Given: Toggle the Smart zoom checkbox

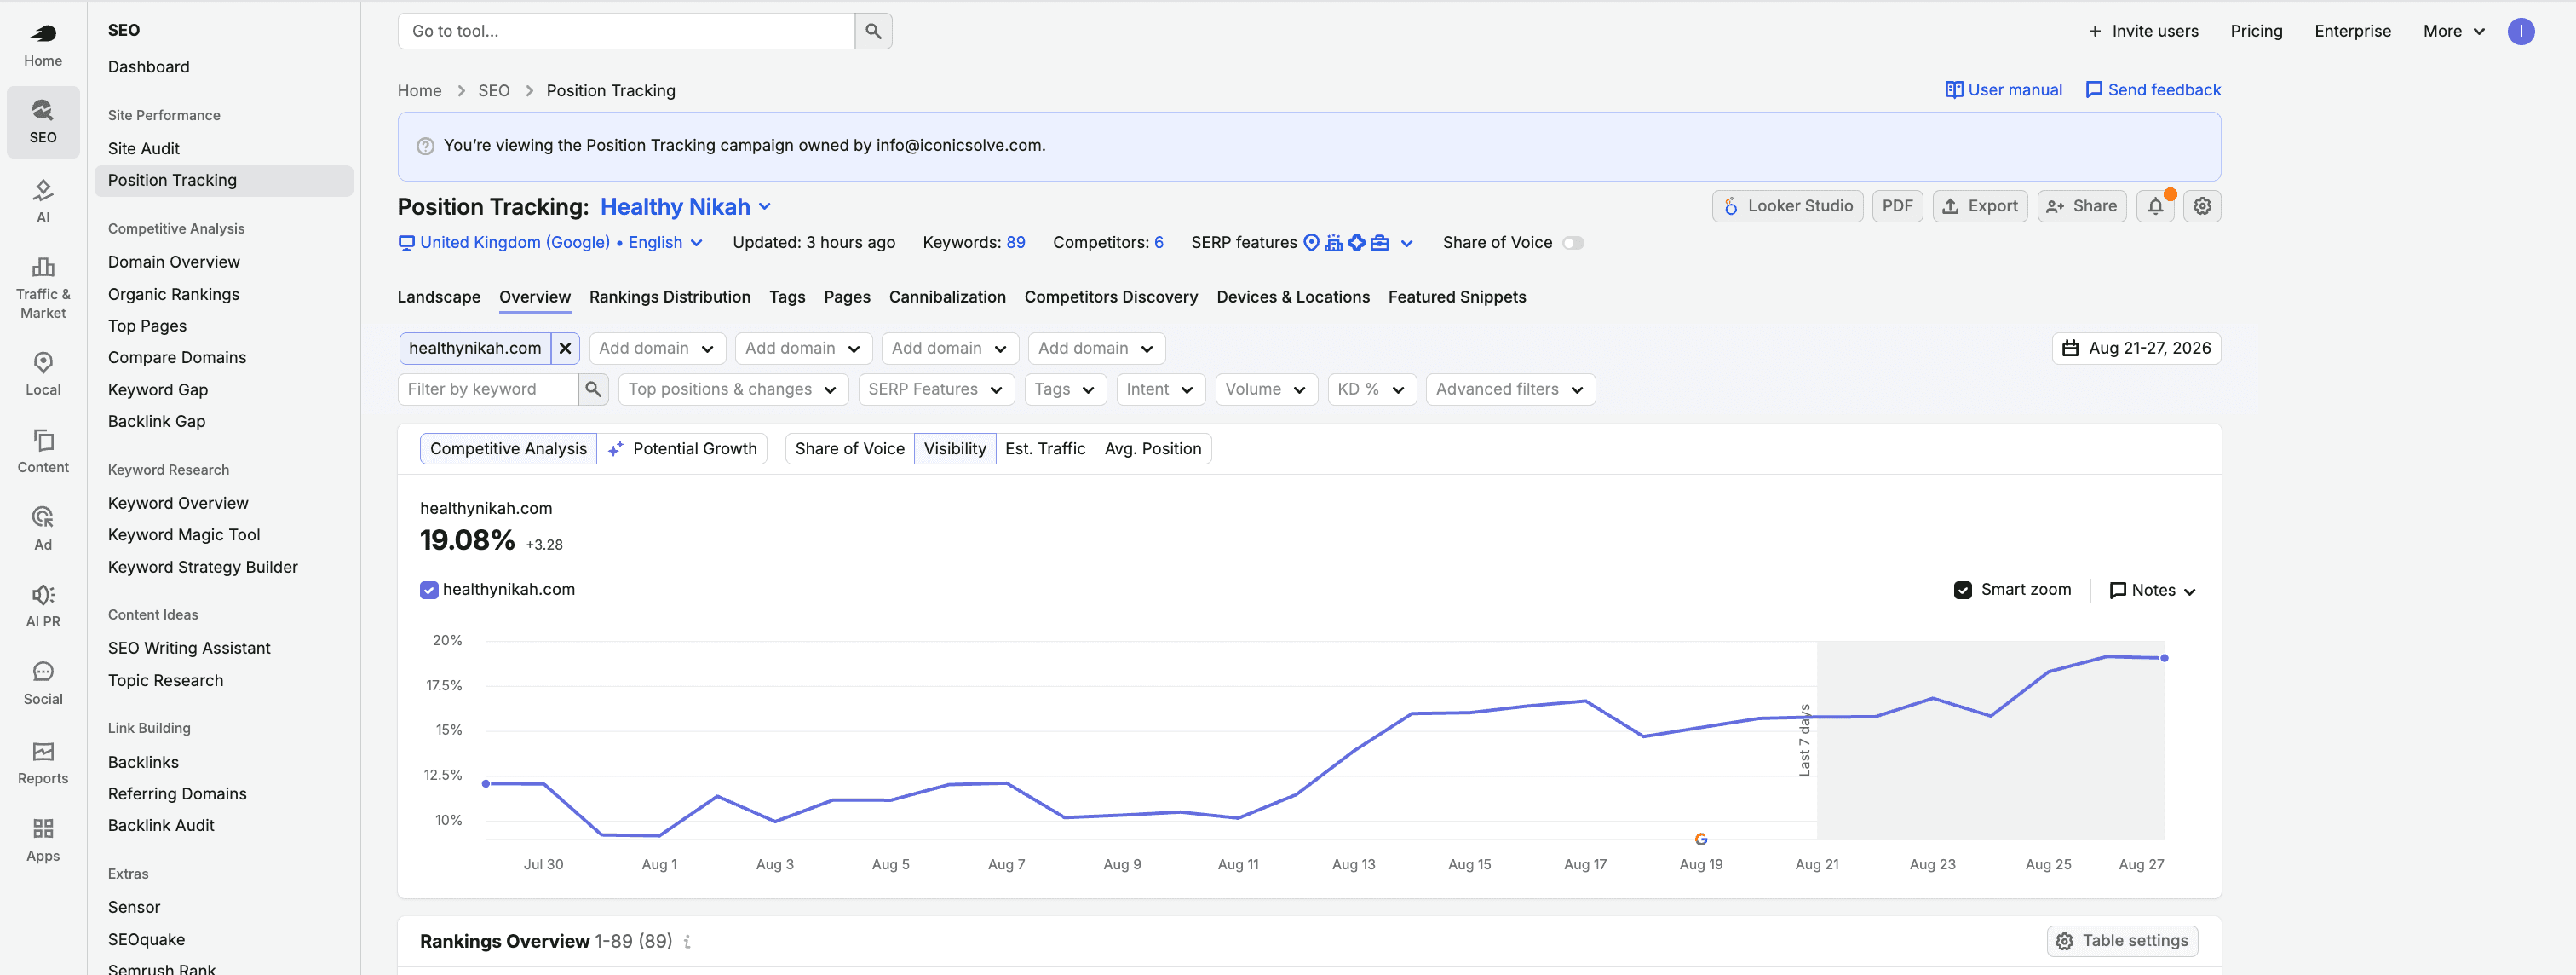Looking at the screenshot, I should pos(1962,590).
